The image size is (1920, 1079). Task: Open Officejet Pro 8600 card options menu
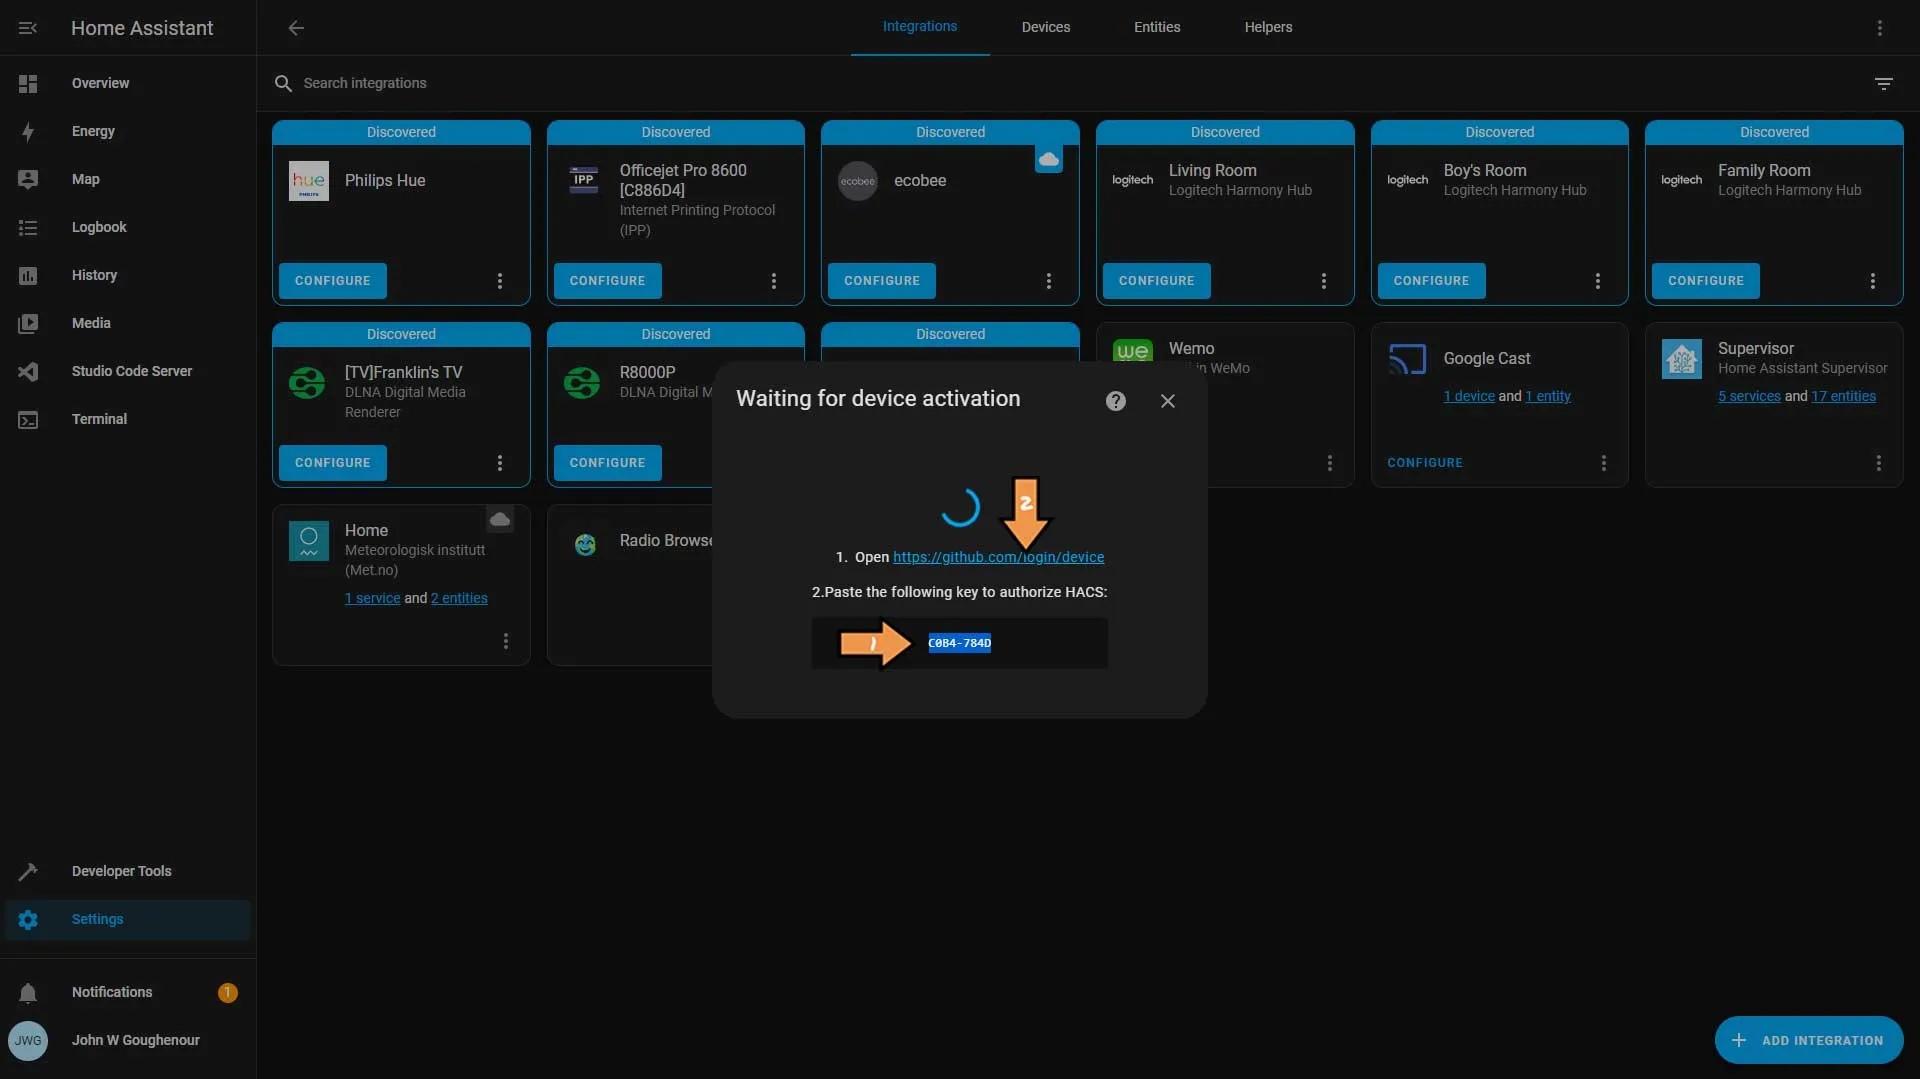tap(774, 281)
